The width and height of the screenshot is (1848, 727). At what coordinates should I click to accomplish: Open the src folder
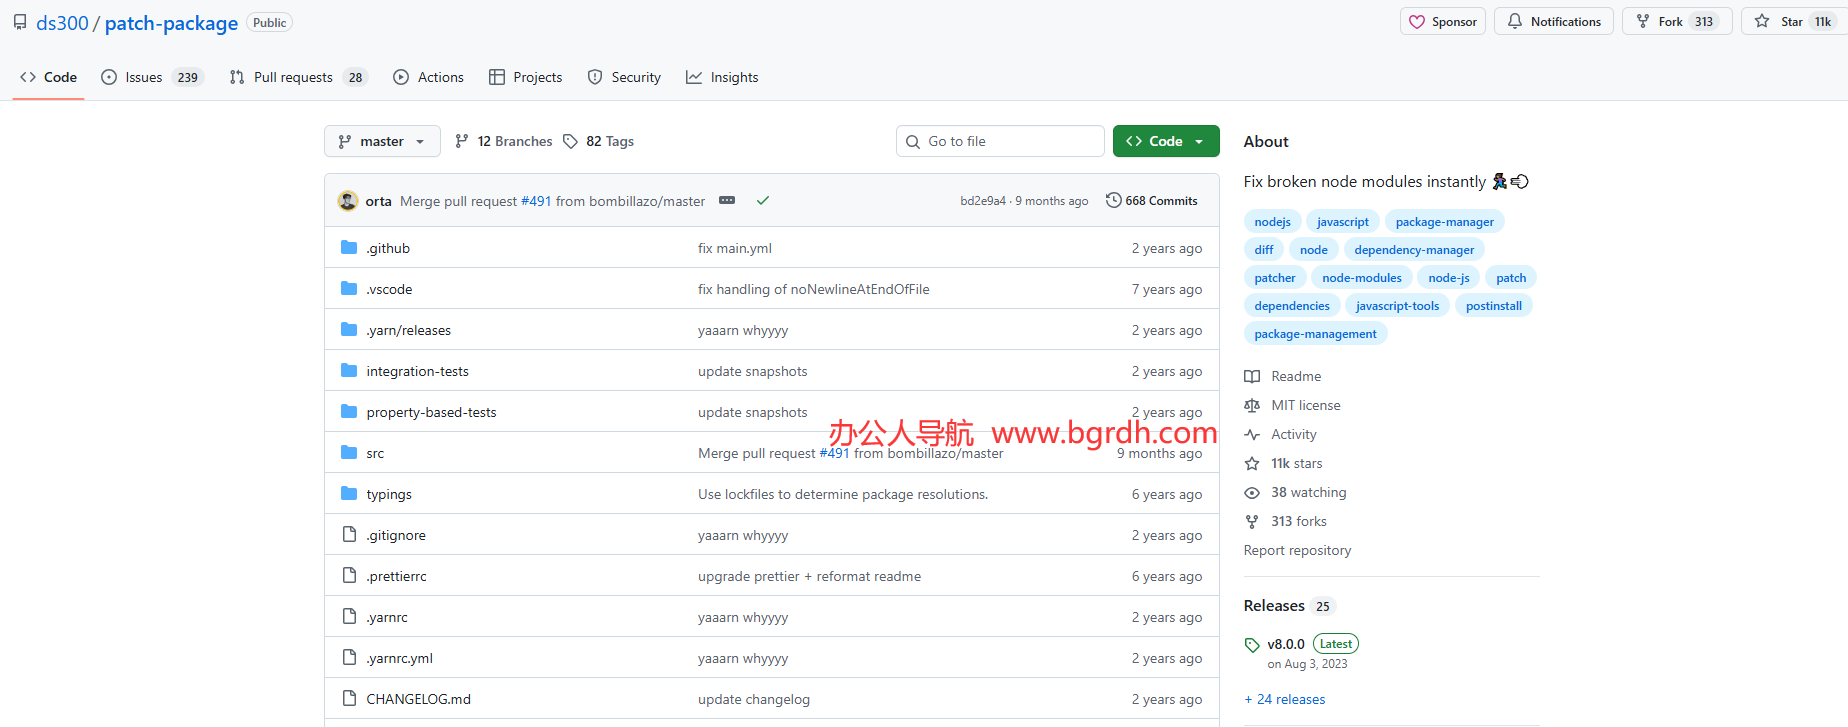[x=375, y=454]
